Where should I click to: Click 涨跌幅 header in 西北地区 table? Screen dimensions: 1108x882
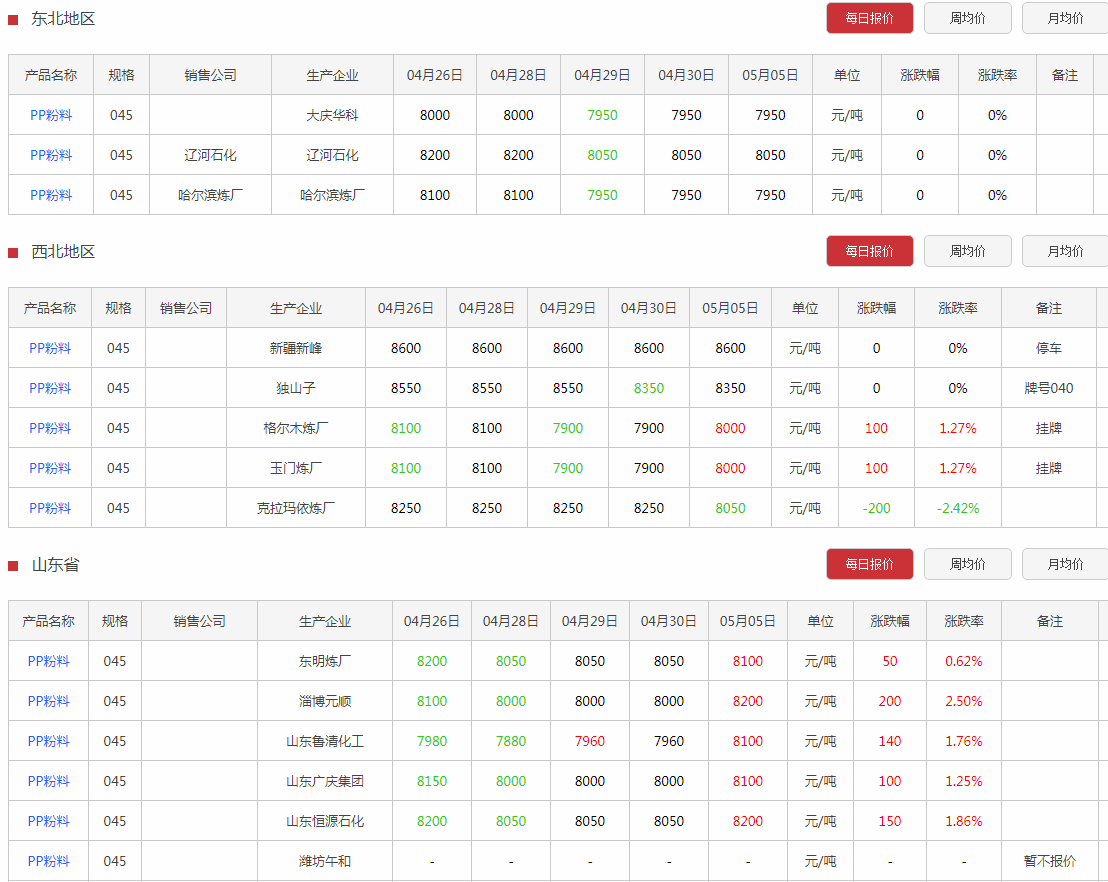click(x=876, y=308)
